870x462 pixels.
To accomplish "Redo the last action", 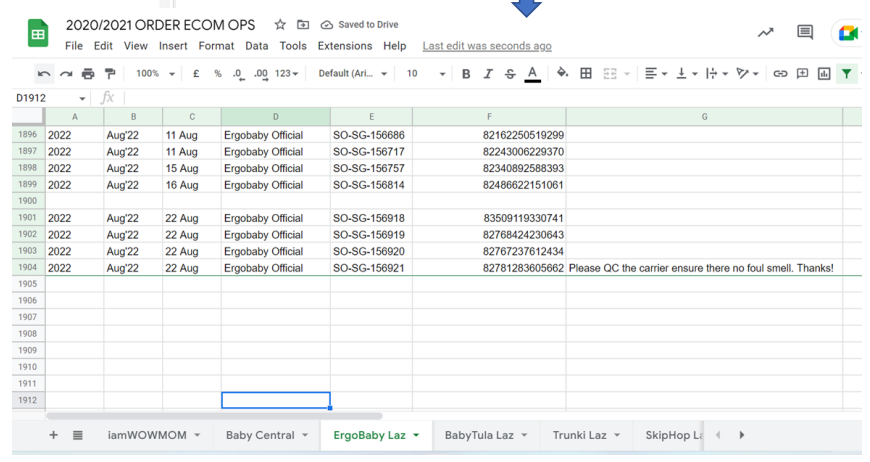I will (x=66, y=73).
